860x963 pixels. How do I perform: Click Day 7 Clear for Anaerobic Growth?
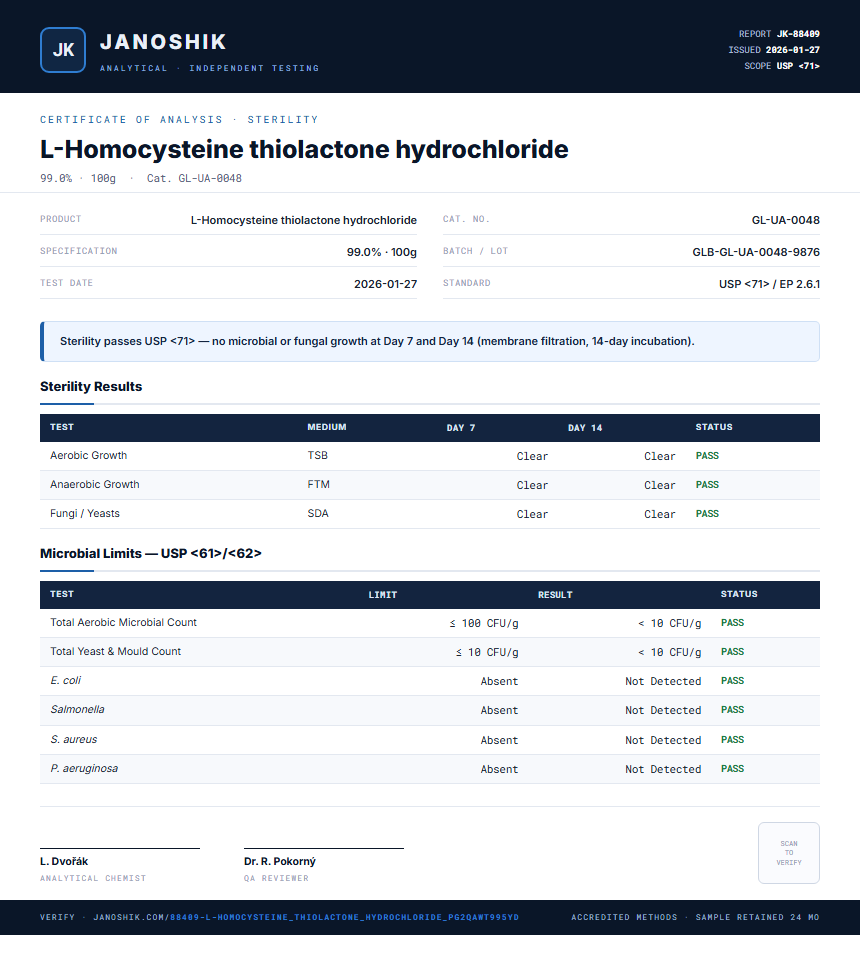(x=532, y=485)
